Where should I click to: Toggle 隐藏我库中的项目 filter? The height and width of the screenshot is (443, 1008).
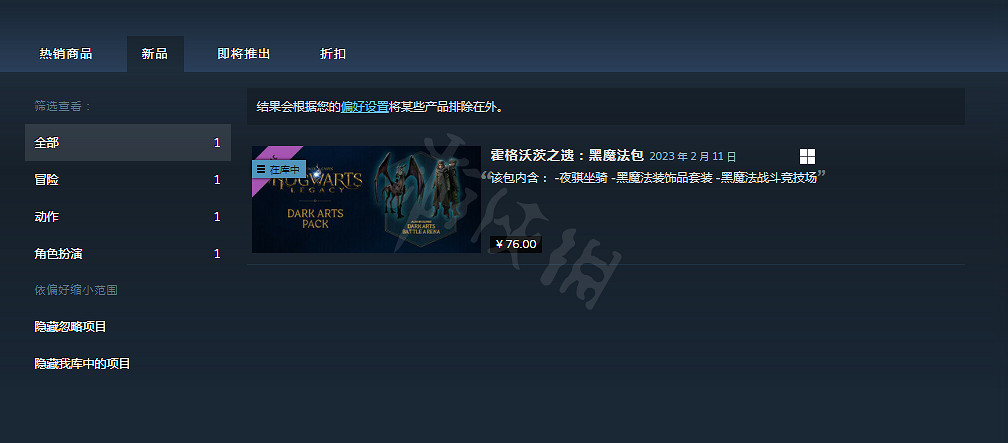pyautogui.click(x=82, y=364)
